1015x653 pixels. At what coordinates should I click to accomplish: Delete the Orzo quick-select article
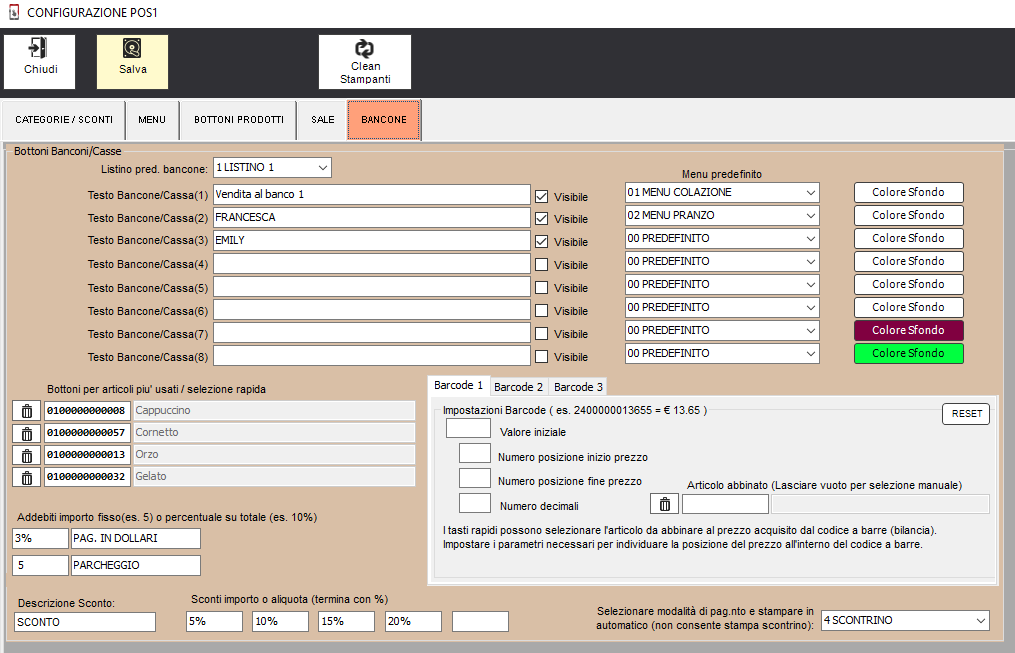click(27, 455)
